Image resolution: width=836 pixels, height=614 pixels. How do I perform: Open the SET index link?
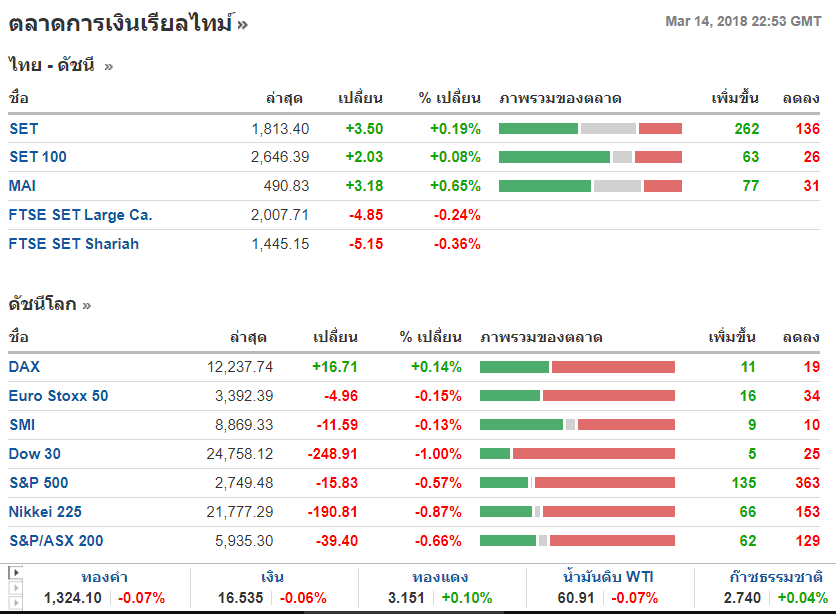click(x=23, y=129)
